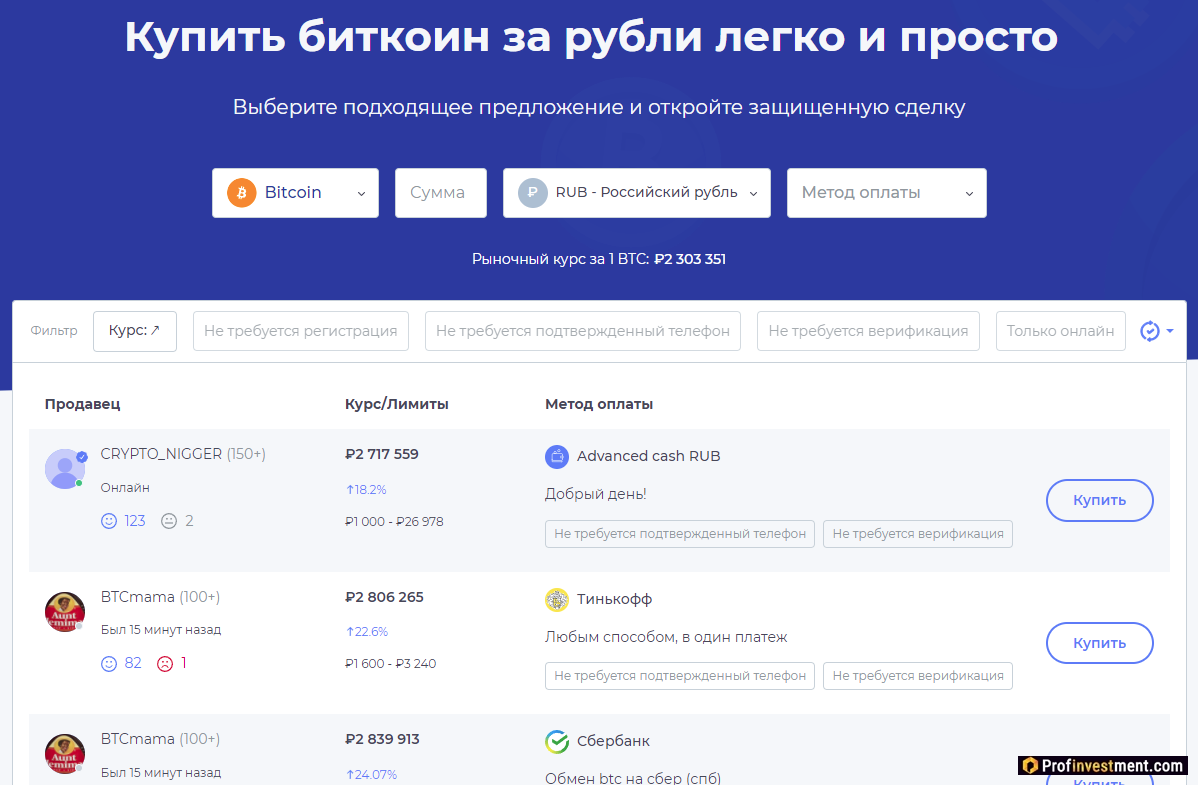
Task: Toggle the 'Только онлайн' filter
Action: coord(1060,331)
